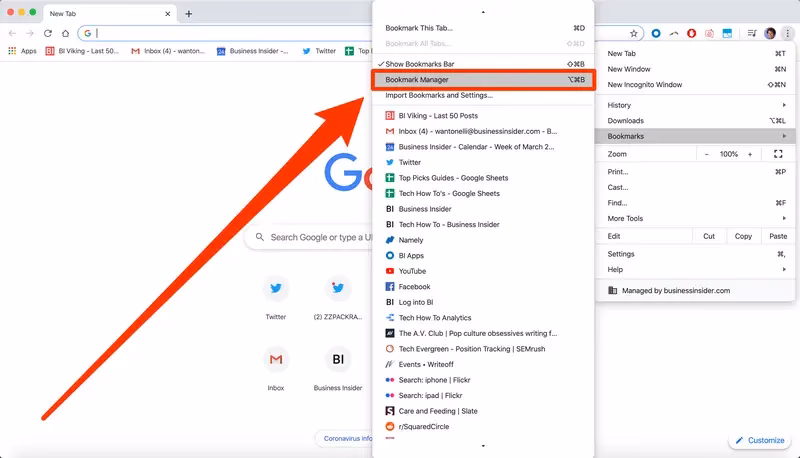
Task: Decrease zoom with the minus button
Action: 707,154
